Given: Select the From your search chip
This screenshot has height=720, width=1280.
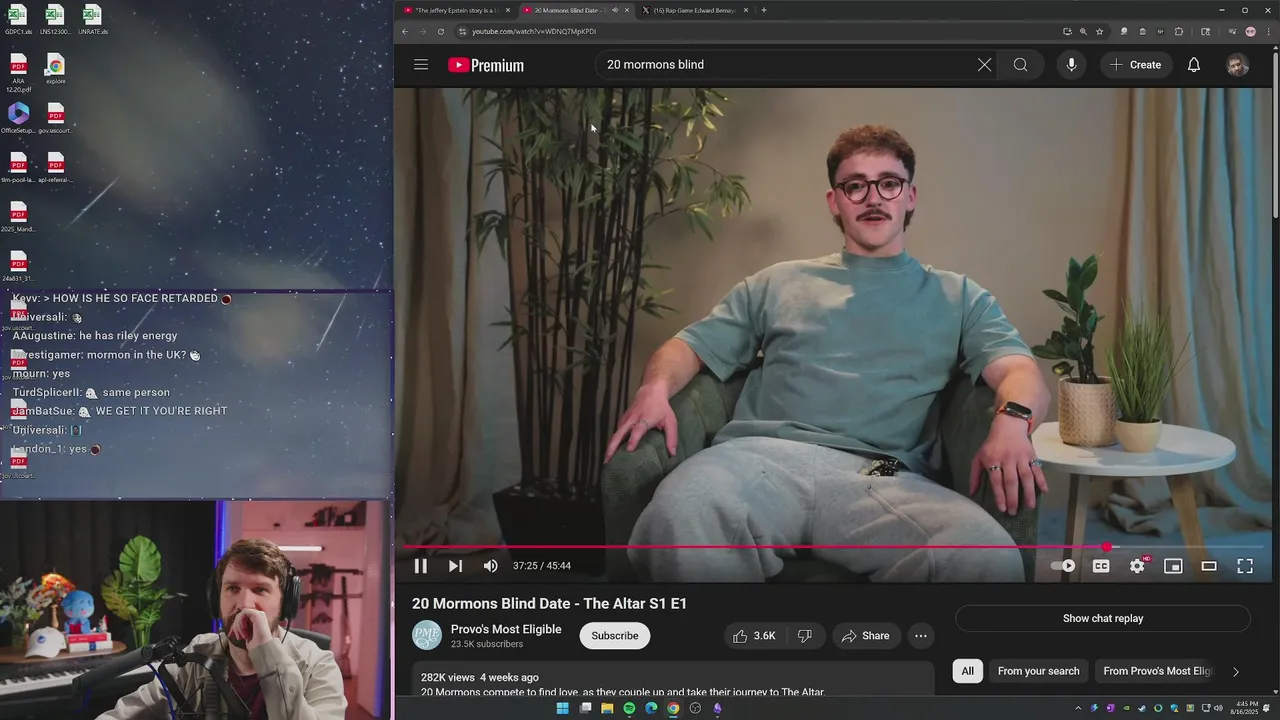Looking at the screenshot, I should 1038,671.
